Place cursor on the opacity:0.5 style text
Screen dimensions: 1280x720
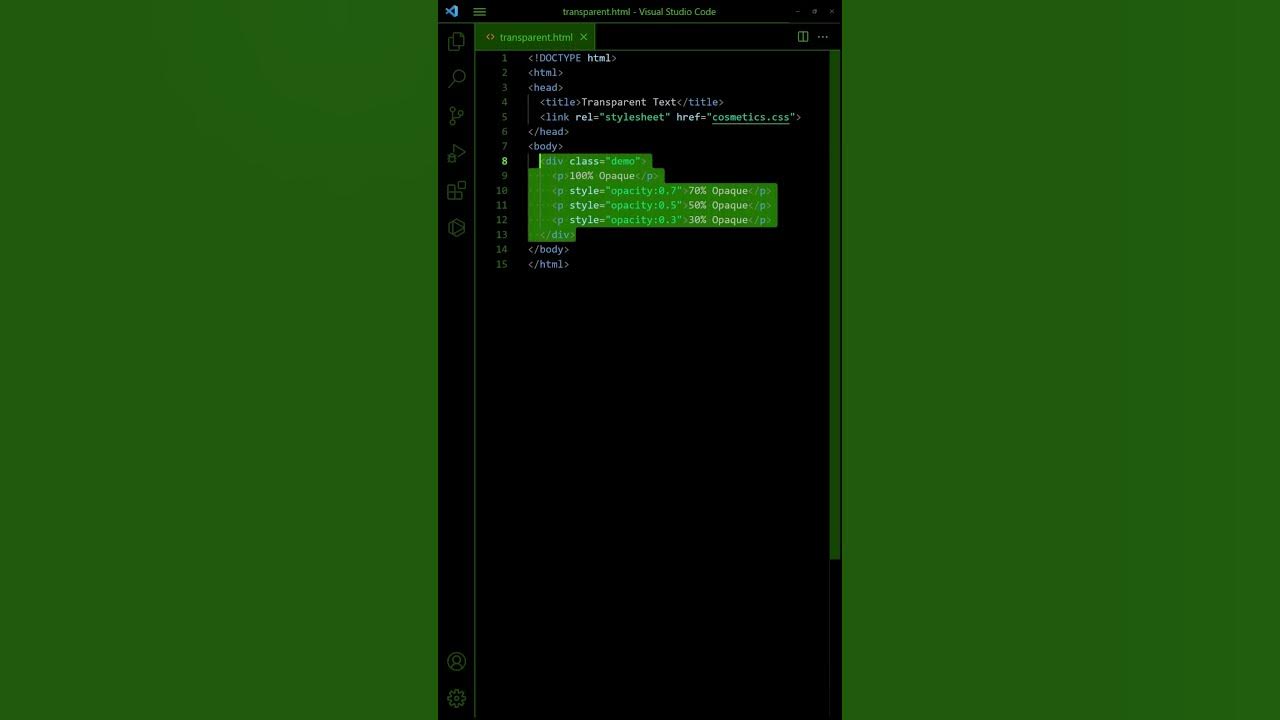click(x=645, y=205)
